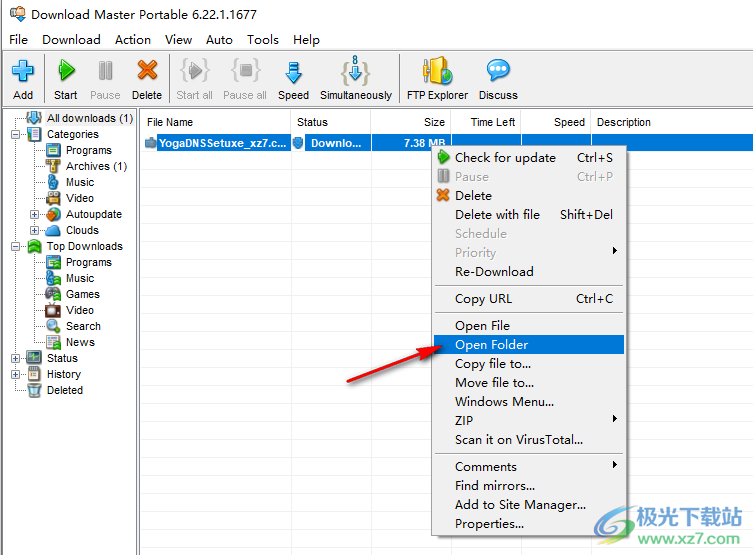Choose Properties... in context menu
Screen dimensions: 753x555
529,524
